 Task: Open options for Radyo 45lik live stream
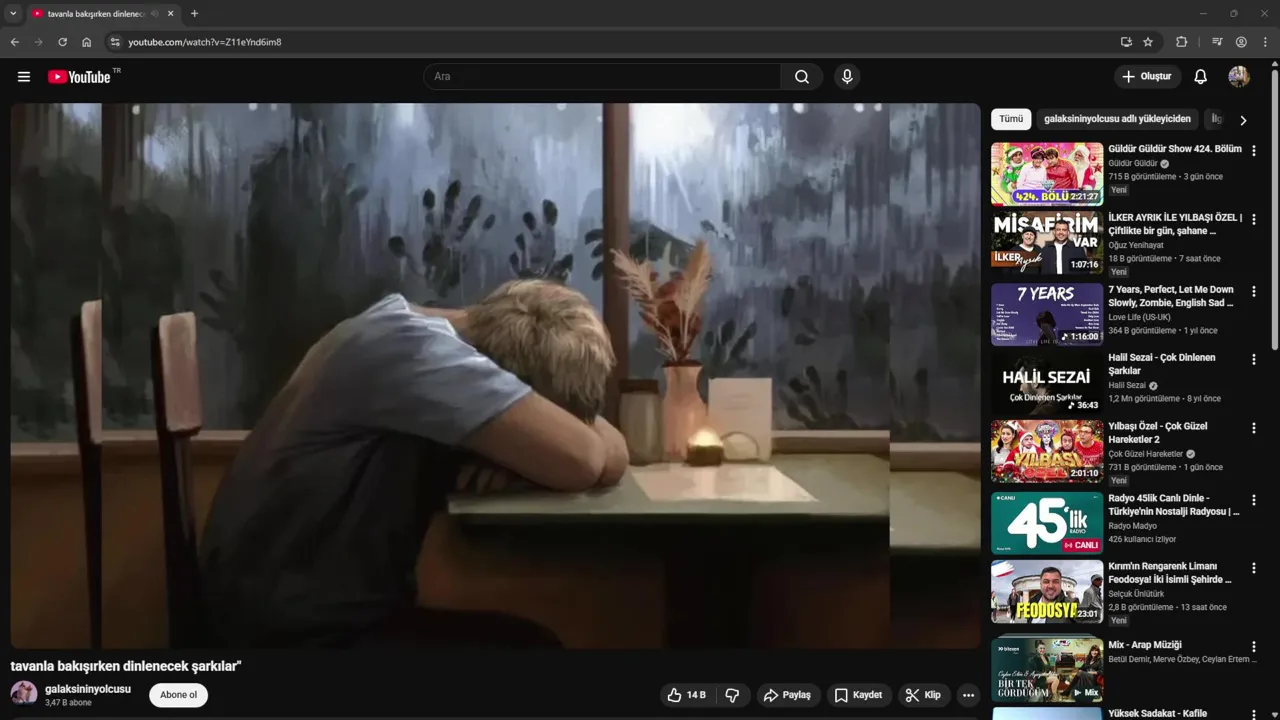(x=1254, y=500)
